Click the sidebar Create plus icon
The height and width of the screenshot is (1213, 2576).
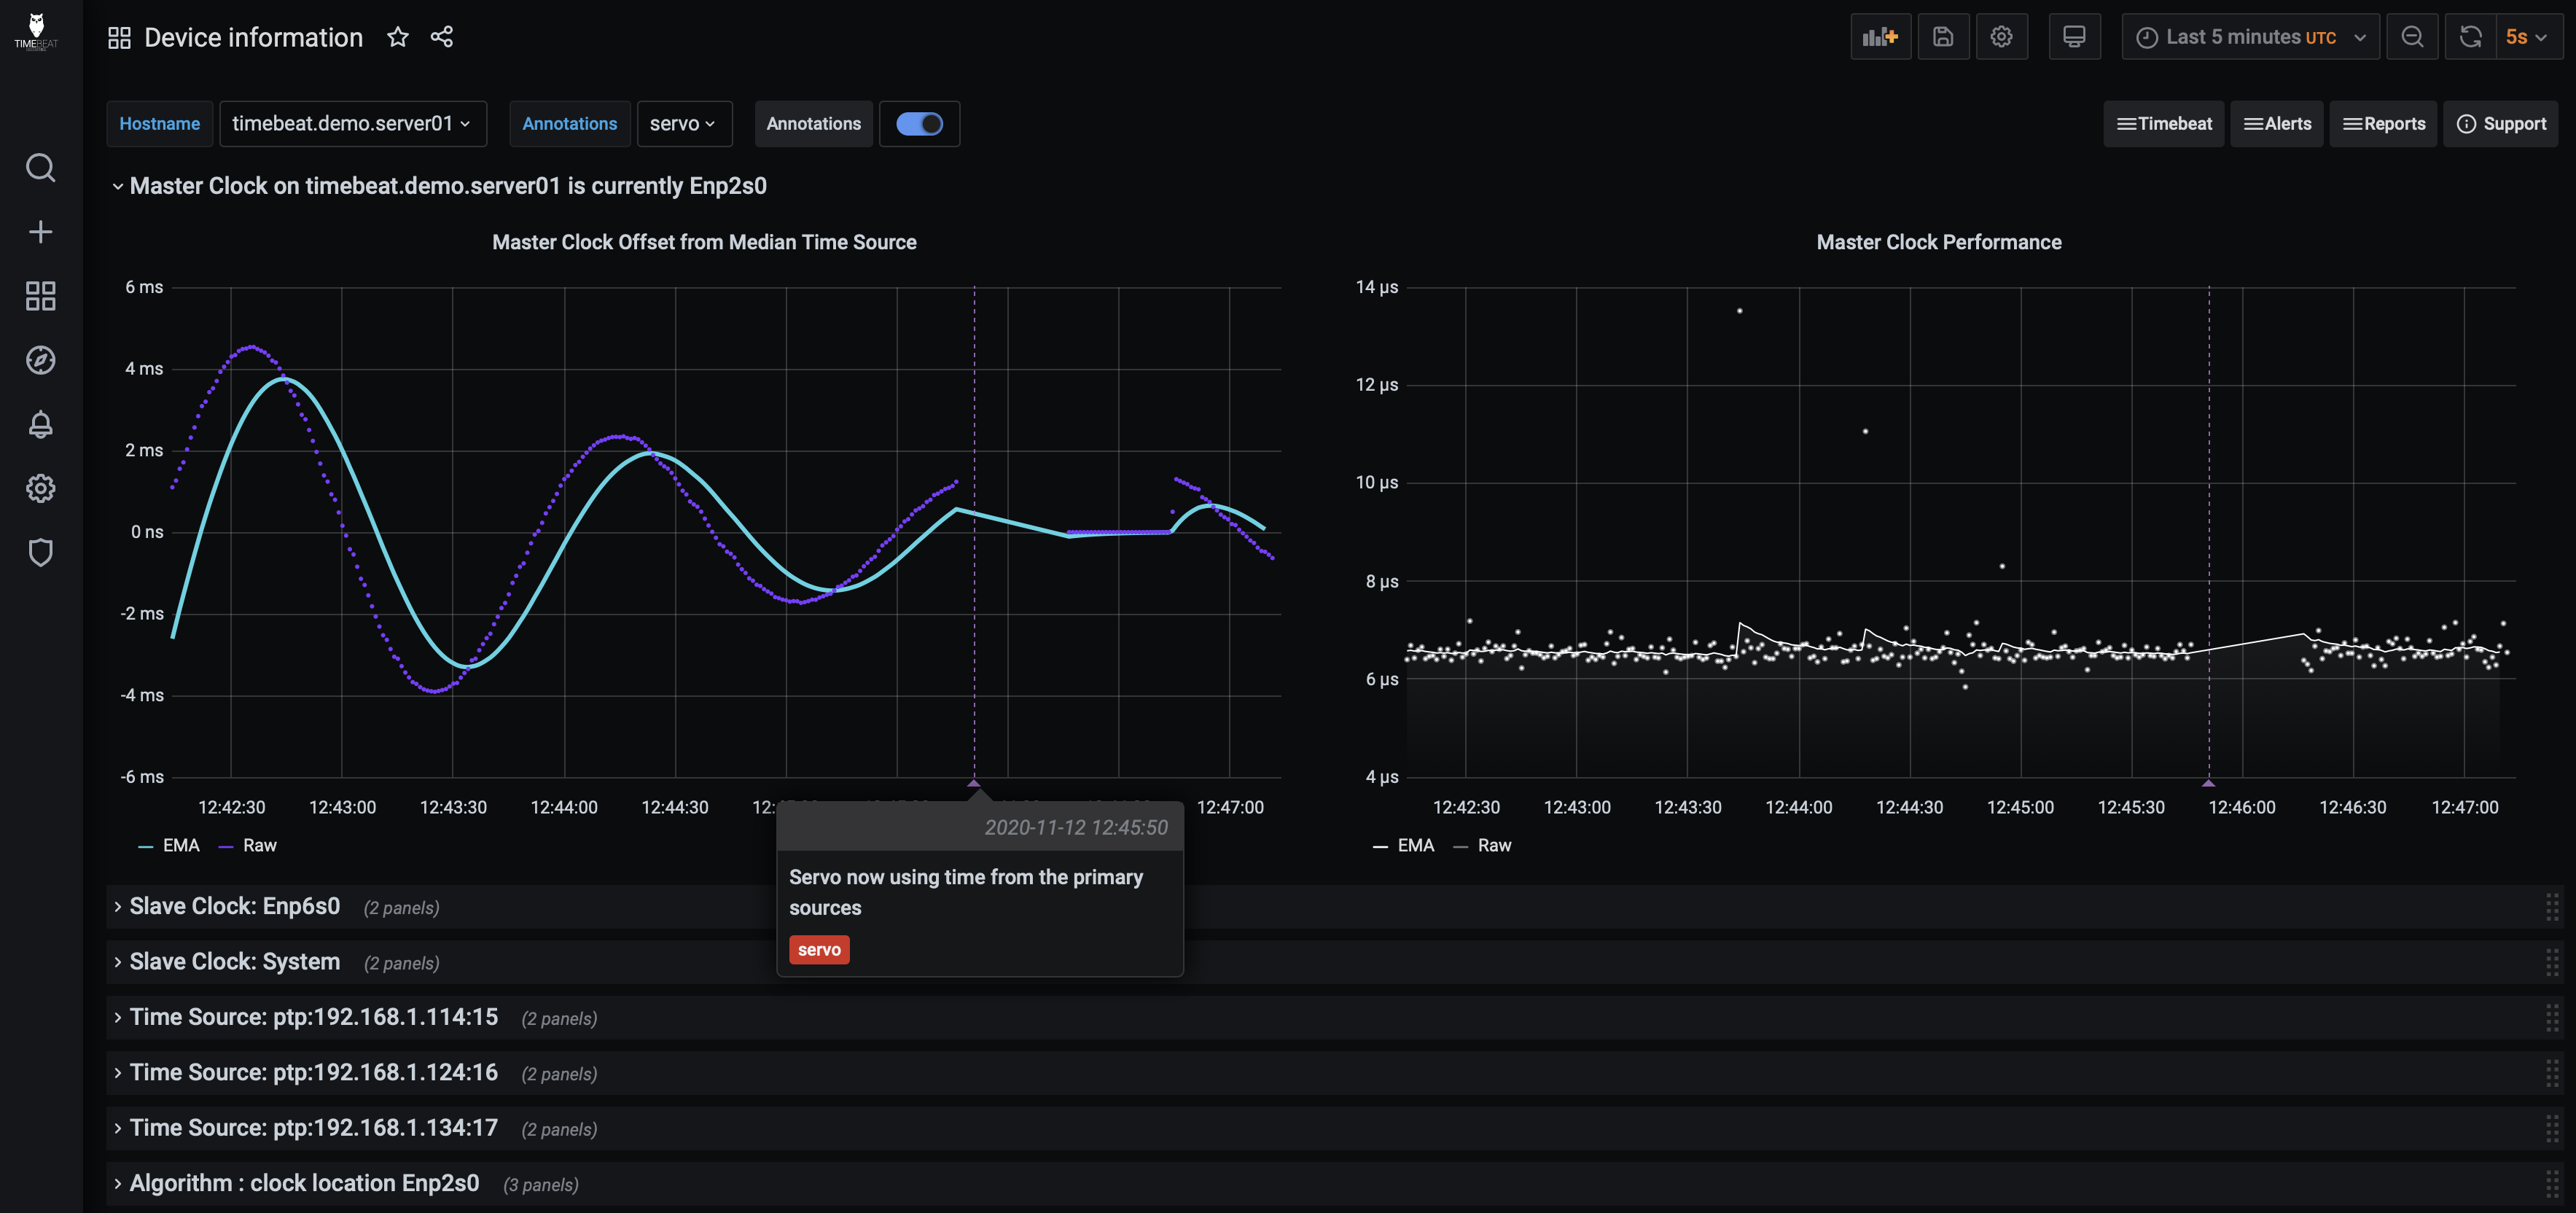pos(40,232)
